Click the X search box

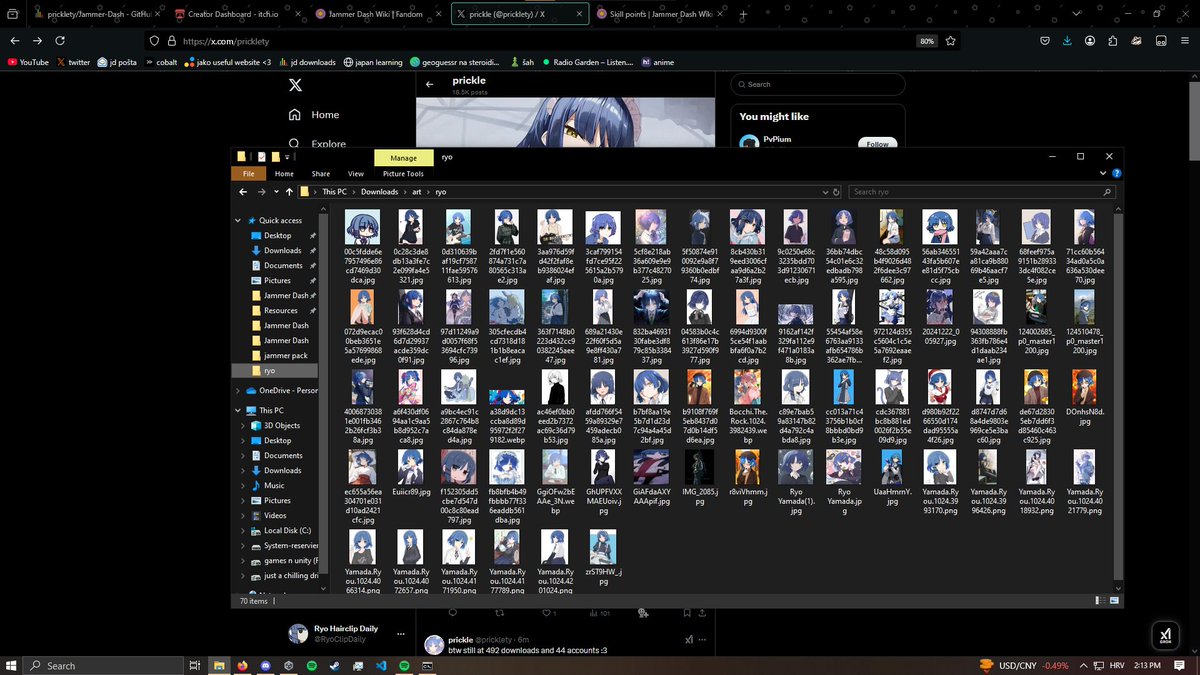(x=817, y=85)
